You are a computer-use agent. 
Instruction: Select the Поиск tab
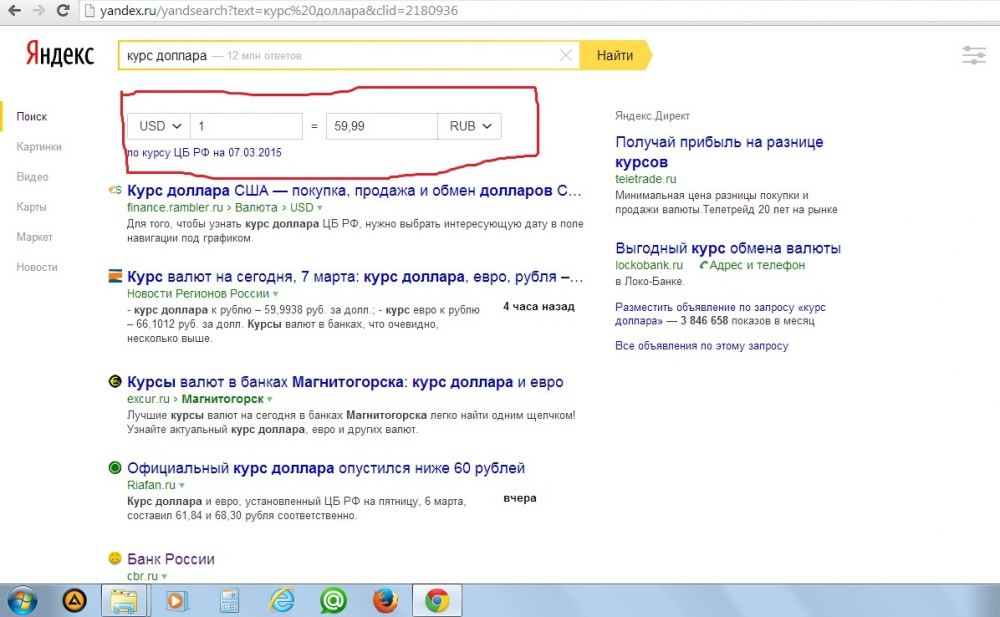32,116
